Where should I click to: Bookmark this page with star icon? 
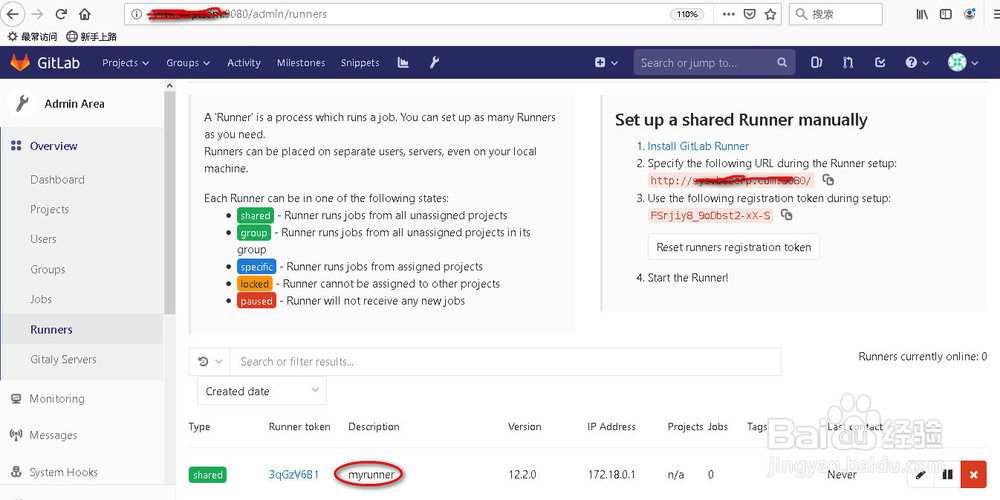(x=770, y=13)
